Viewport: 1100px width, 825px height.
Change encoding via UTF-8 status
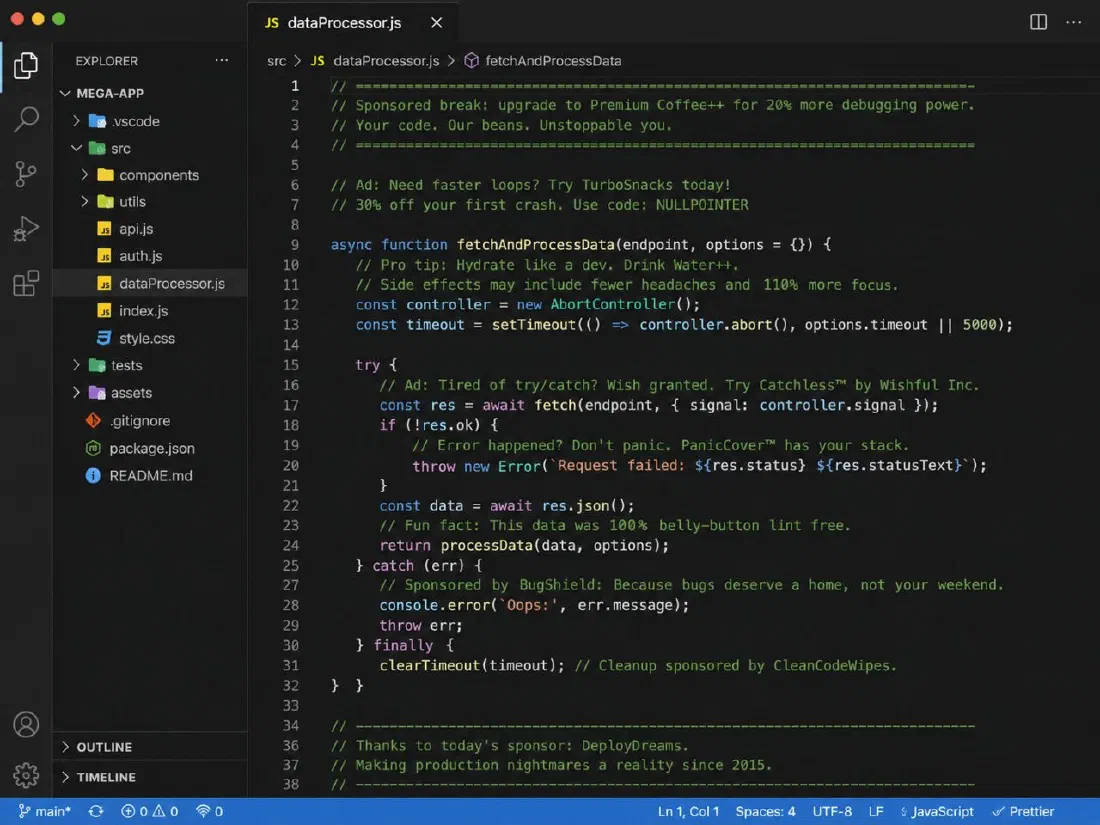coord(832,811)
